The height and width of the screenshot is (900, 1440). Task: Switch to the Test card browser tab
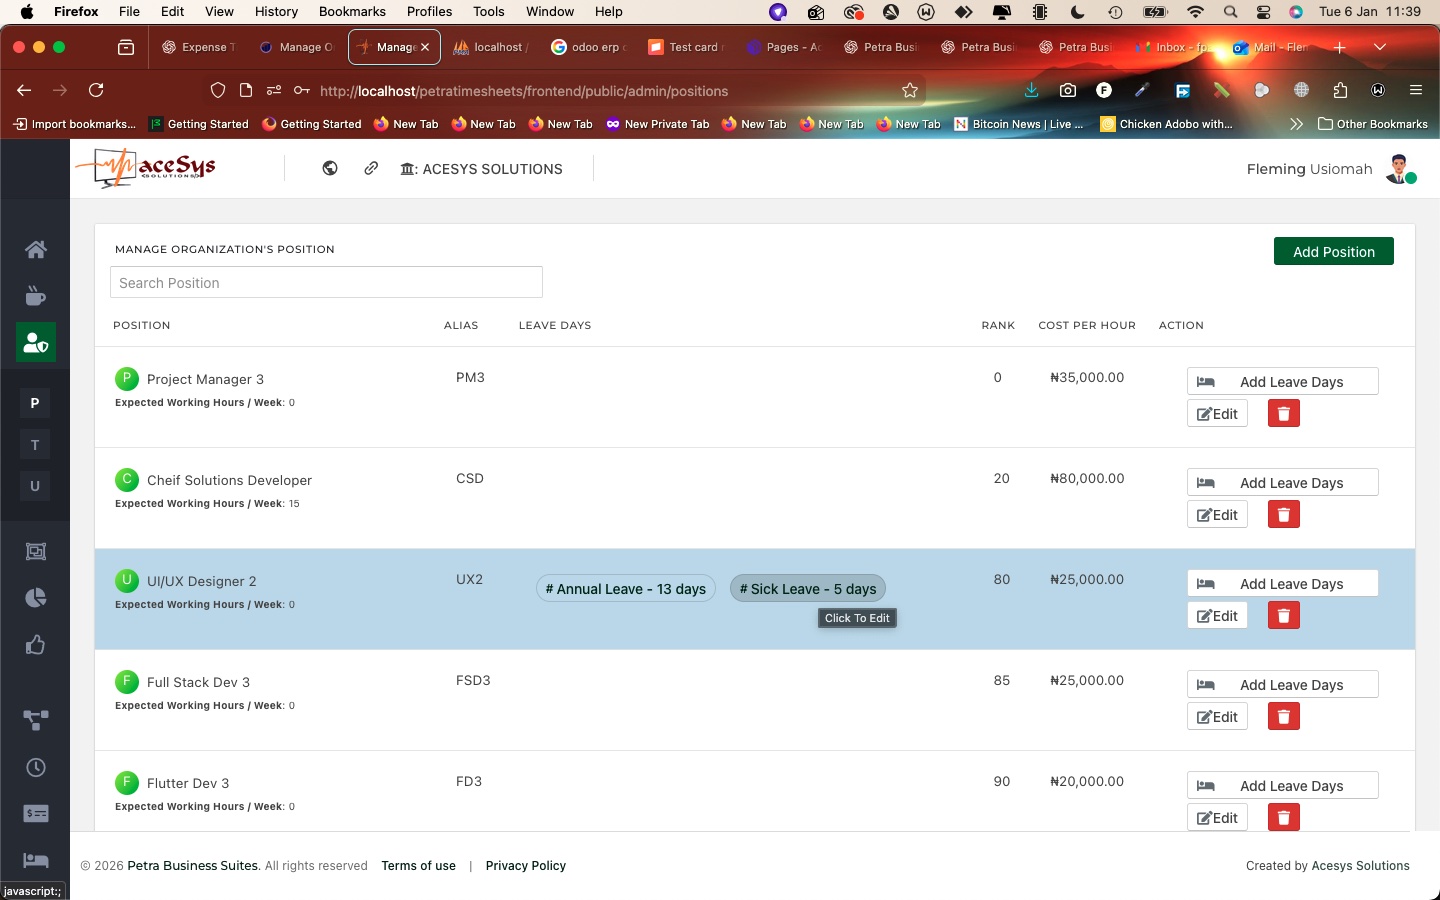685,47
